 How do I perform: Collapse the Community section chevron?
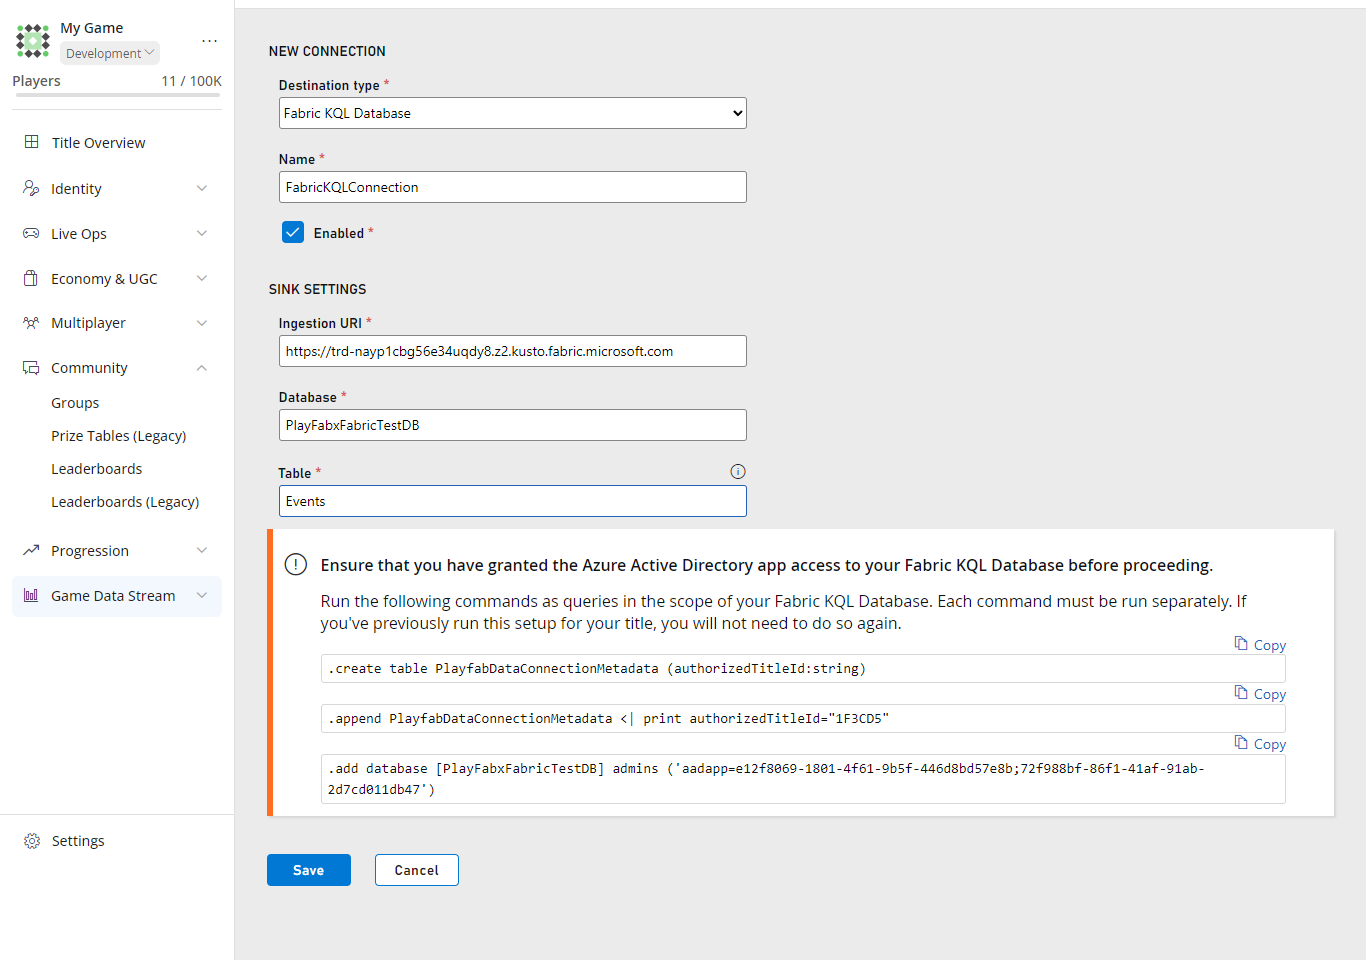pos(202,368)
